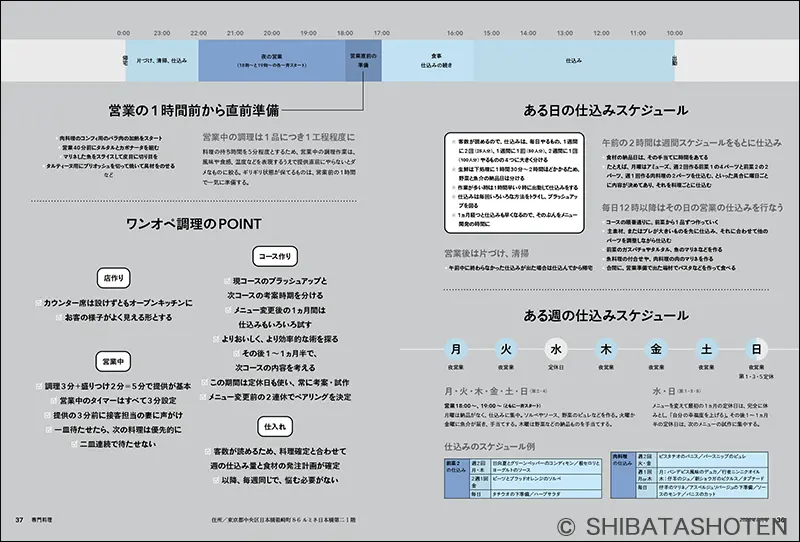Click the checkmark beside 営業中のタイマーはすべて３分設定
Viewport: 800px width, 542px height.
coord(55,401)
